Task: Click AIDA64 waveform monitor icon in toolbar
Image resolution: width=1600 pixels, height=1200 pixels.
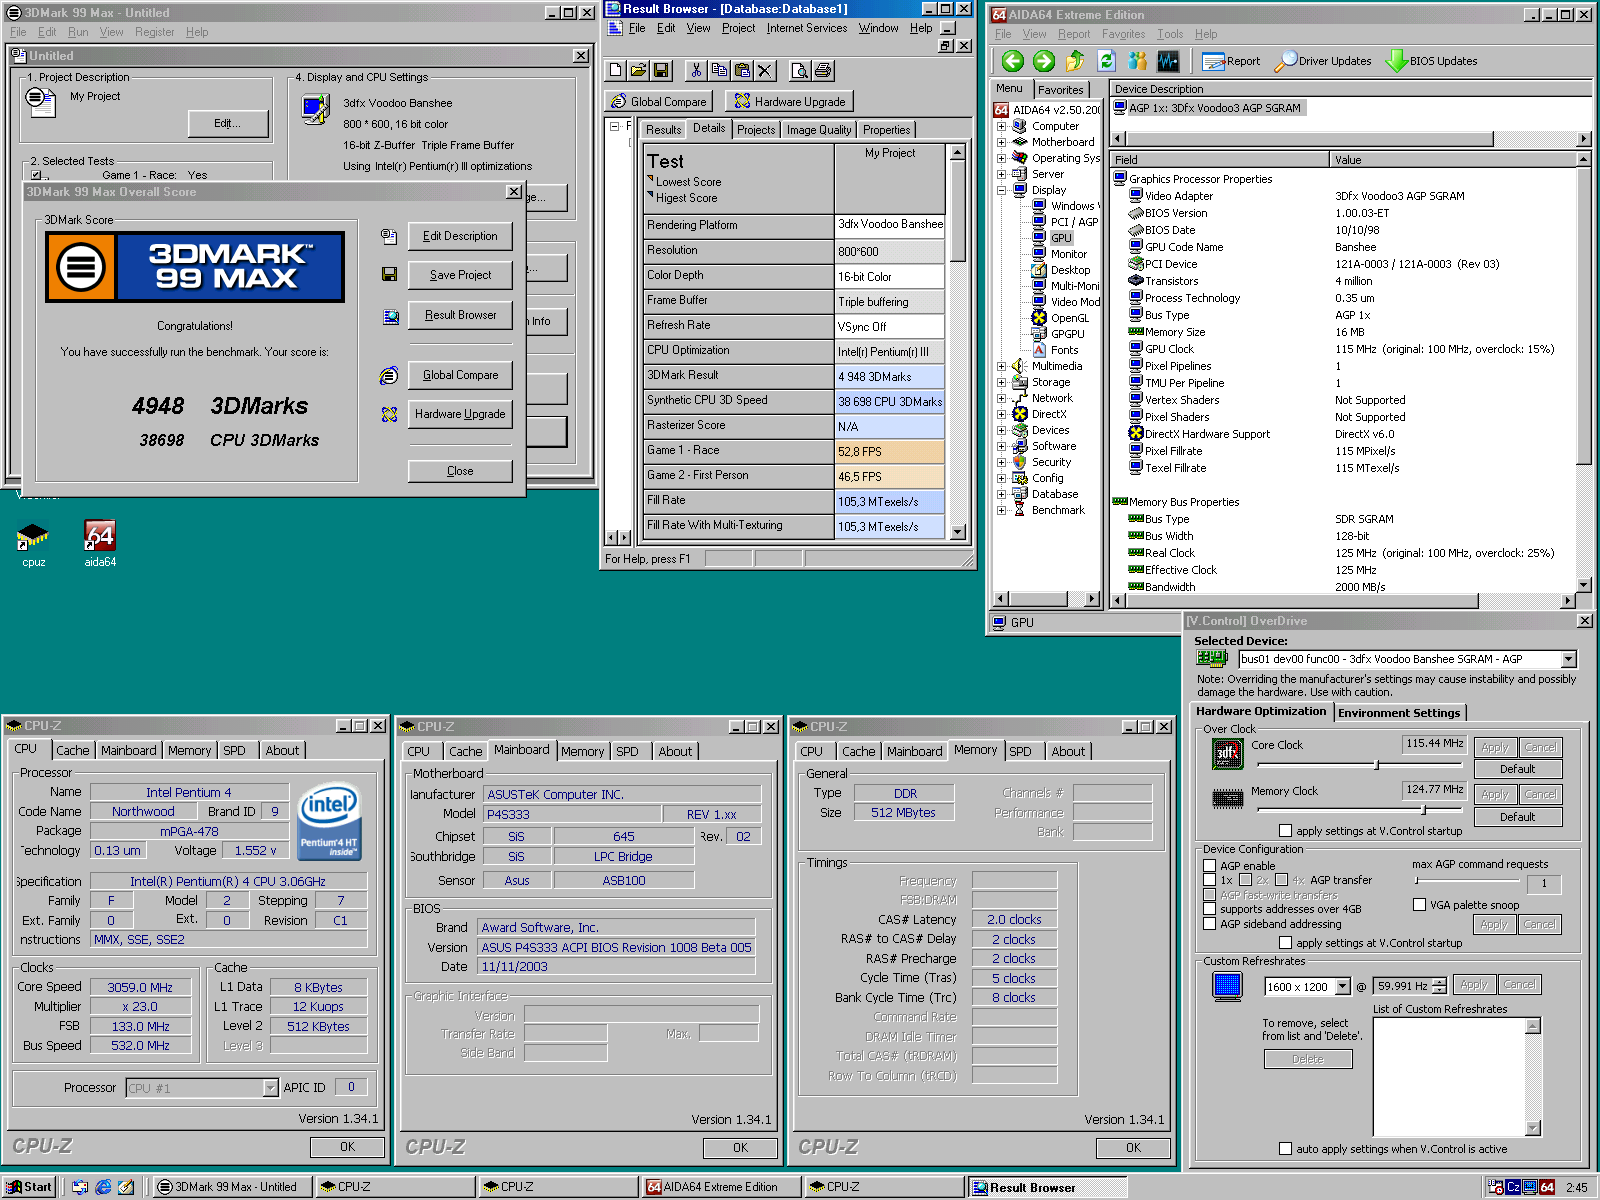Action: (1168, 61)
